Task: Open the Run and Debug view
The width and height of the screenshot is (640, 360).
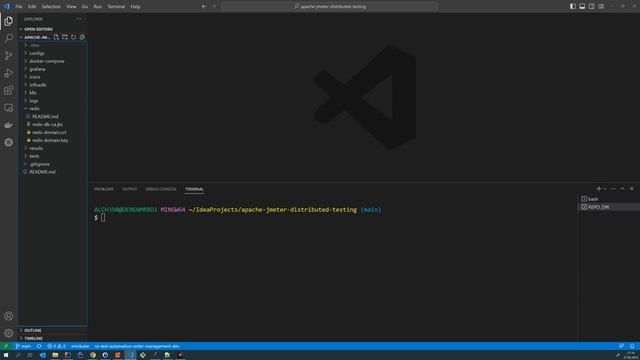Action: pyautogui.click(x=9, y=73)
